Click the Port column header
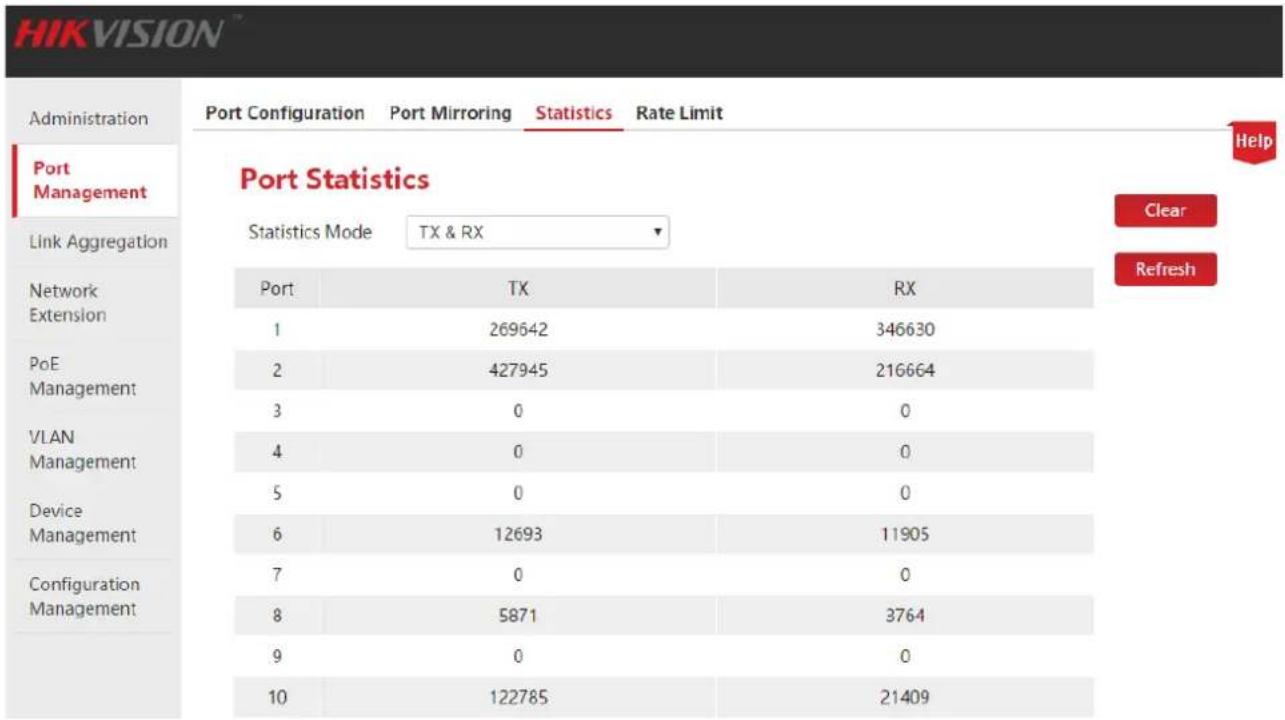The image size is (1285, 720). (277, 289)
